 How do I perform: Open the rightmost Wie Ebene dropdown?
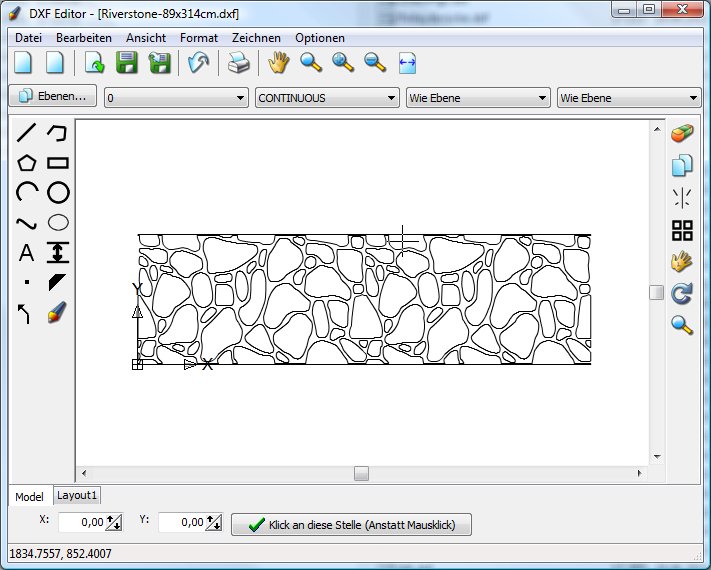[x=628, y=98]
